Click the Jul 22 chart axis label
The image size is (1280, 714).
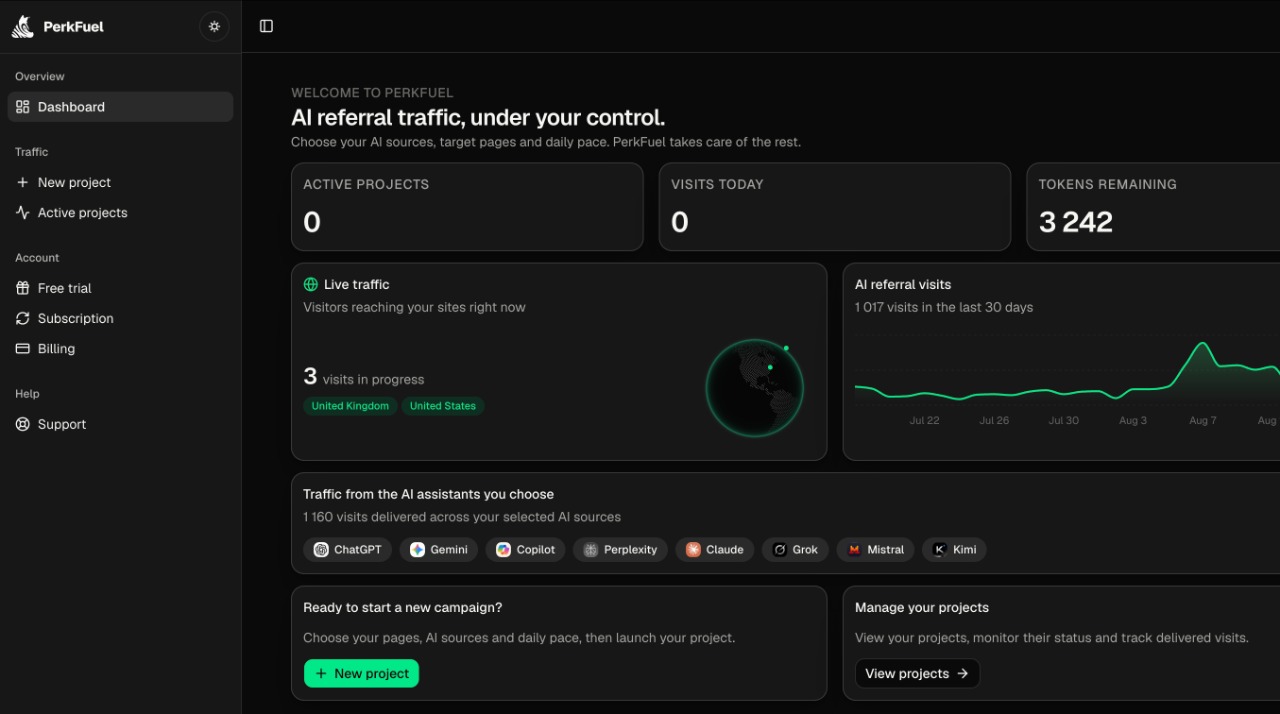click(924, 420)
